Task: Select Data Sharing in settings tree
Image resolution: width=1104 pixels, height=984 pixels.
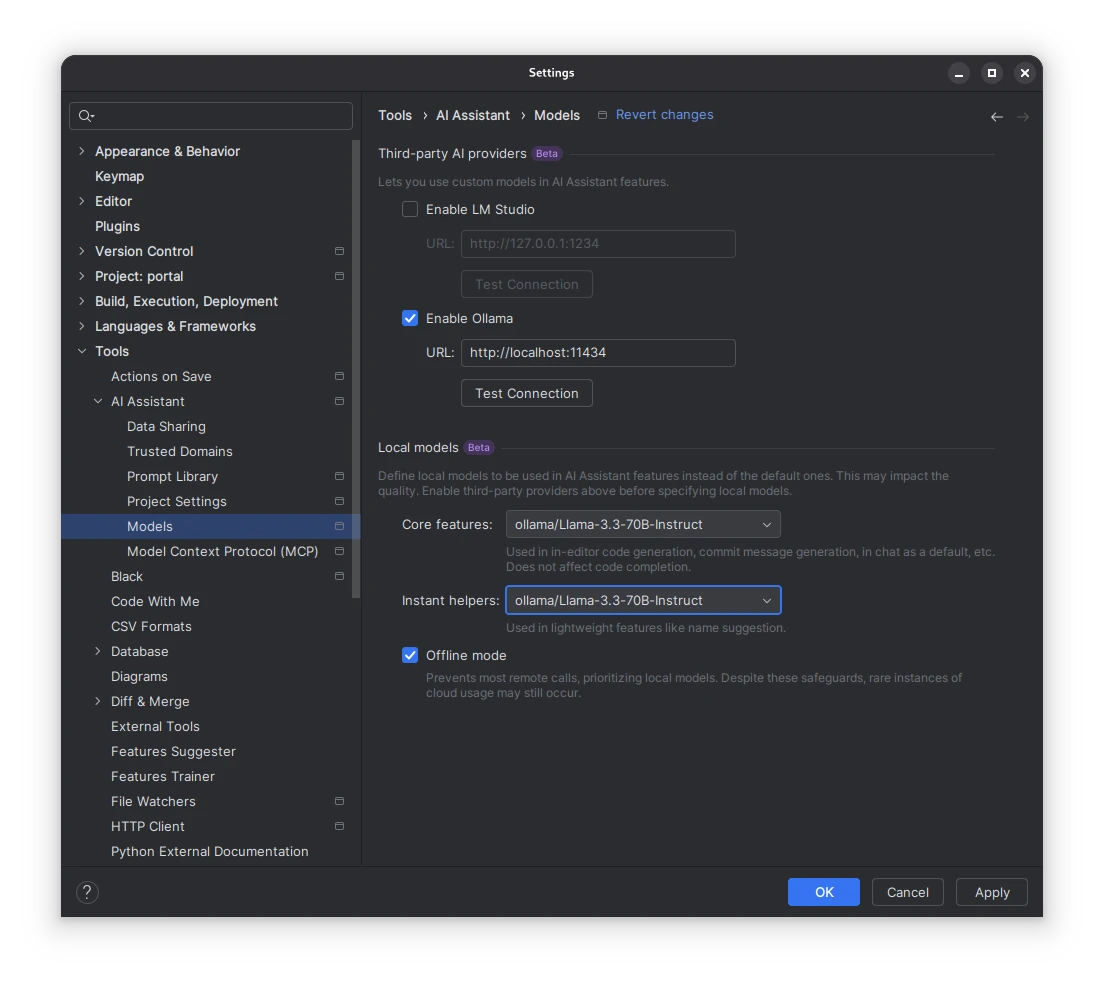Action: (x=166, y=426)
